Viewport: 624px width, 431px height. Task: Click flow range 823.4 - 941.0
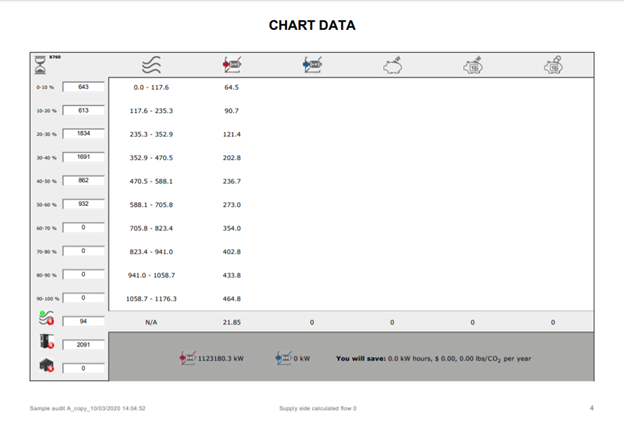tap(151, 252)
